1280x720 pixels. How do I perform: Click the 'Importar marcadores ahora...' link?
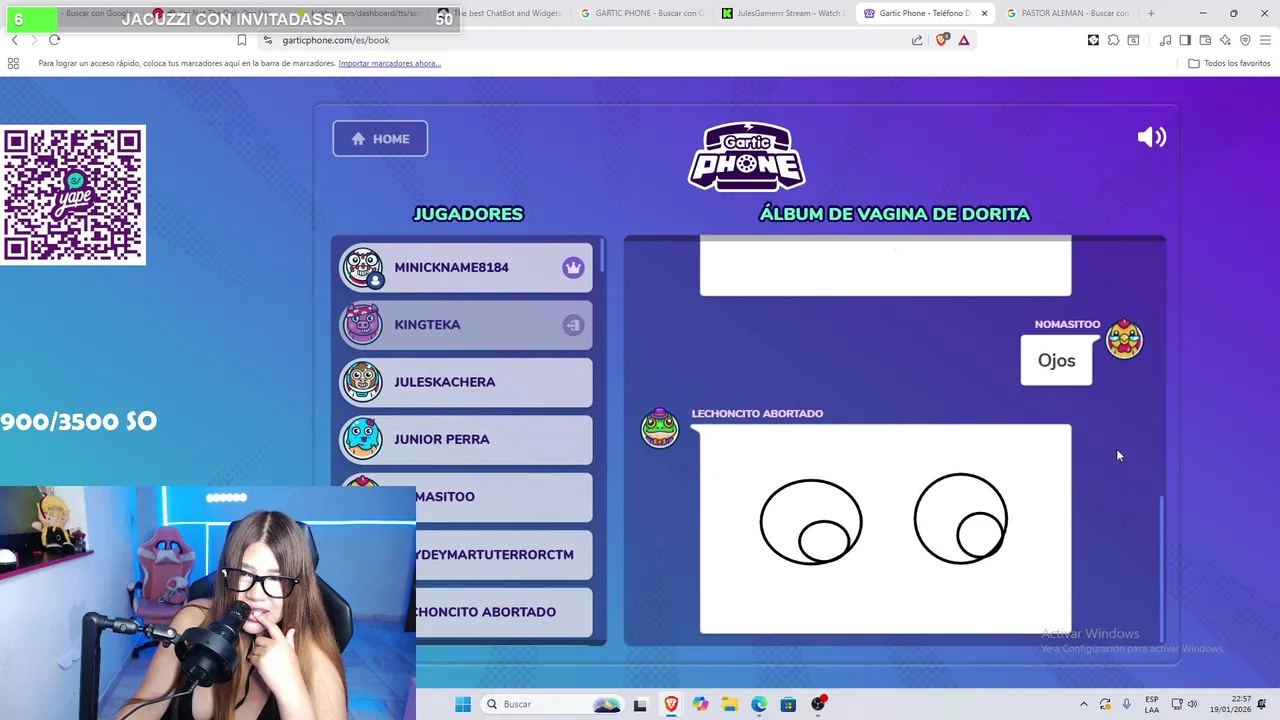(389, 63)
